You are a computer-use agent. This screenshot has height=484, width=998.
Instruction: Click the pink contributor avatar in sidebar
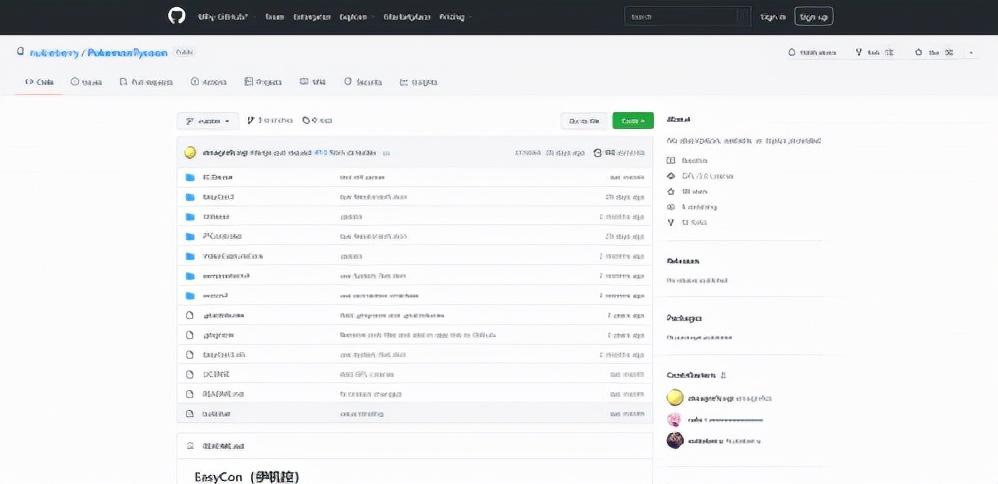pyautogui.click(x=675, y=420)
